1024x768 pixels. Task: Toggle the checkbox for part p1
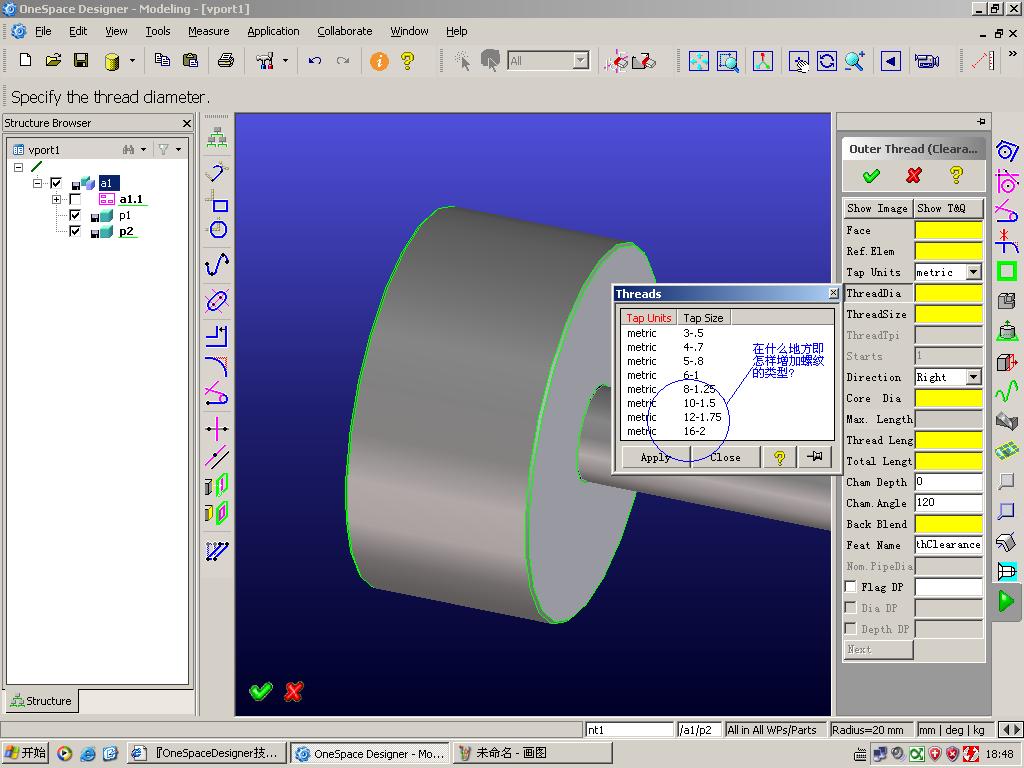75,216
